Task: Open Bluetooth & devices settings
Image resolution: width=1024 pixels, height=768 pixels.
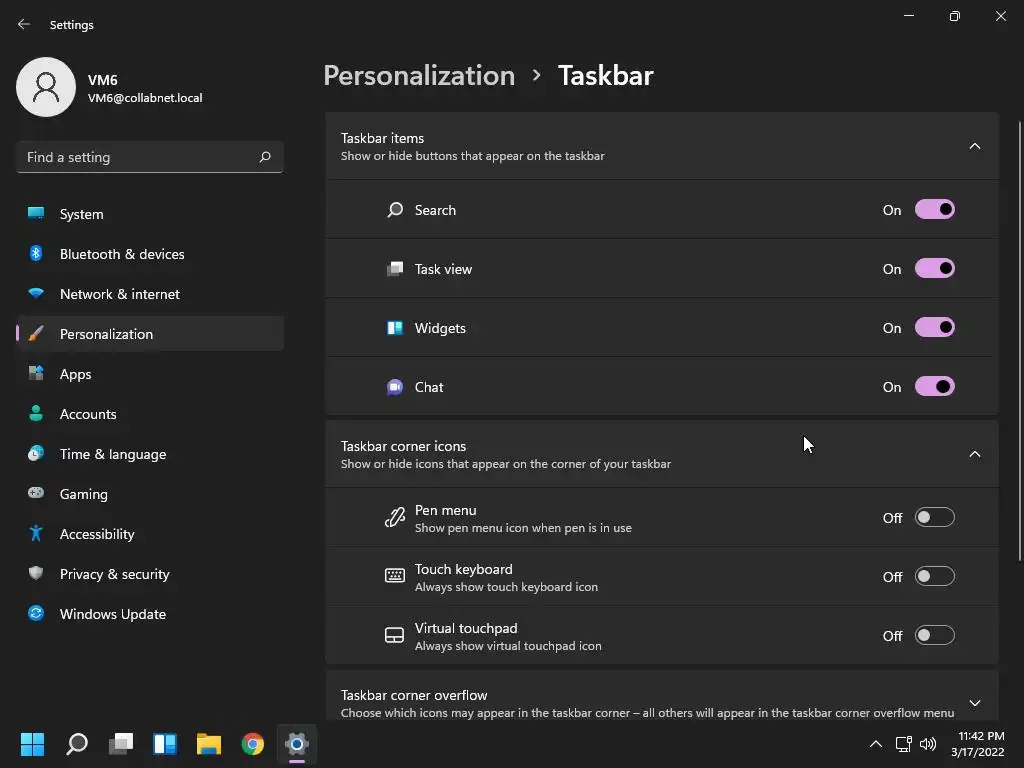Action: 122,254
